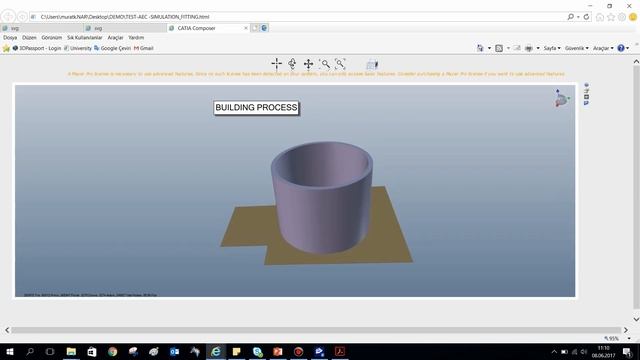The height and width of the screenshot is (360, 640).
Task: Activate the rotate view tool
Action: 292,64
